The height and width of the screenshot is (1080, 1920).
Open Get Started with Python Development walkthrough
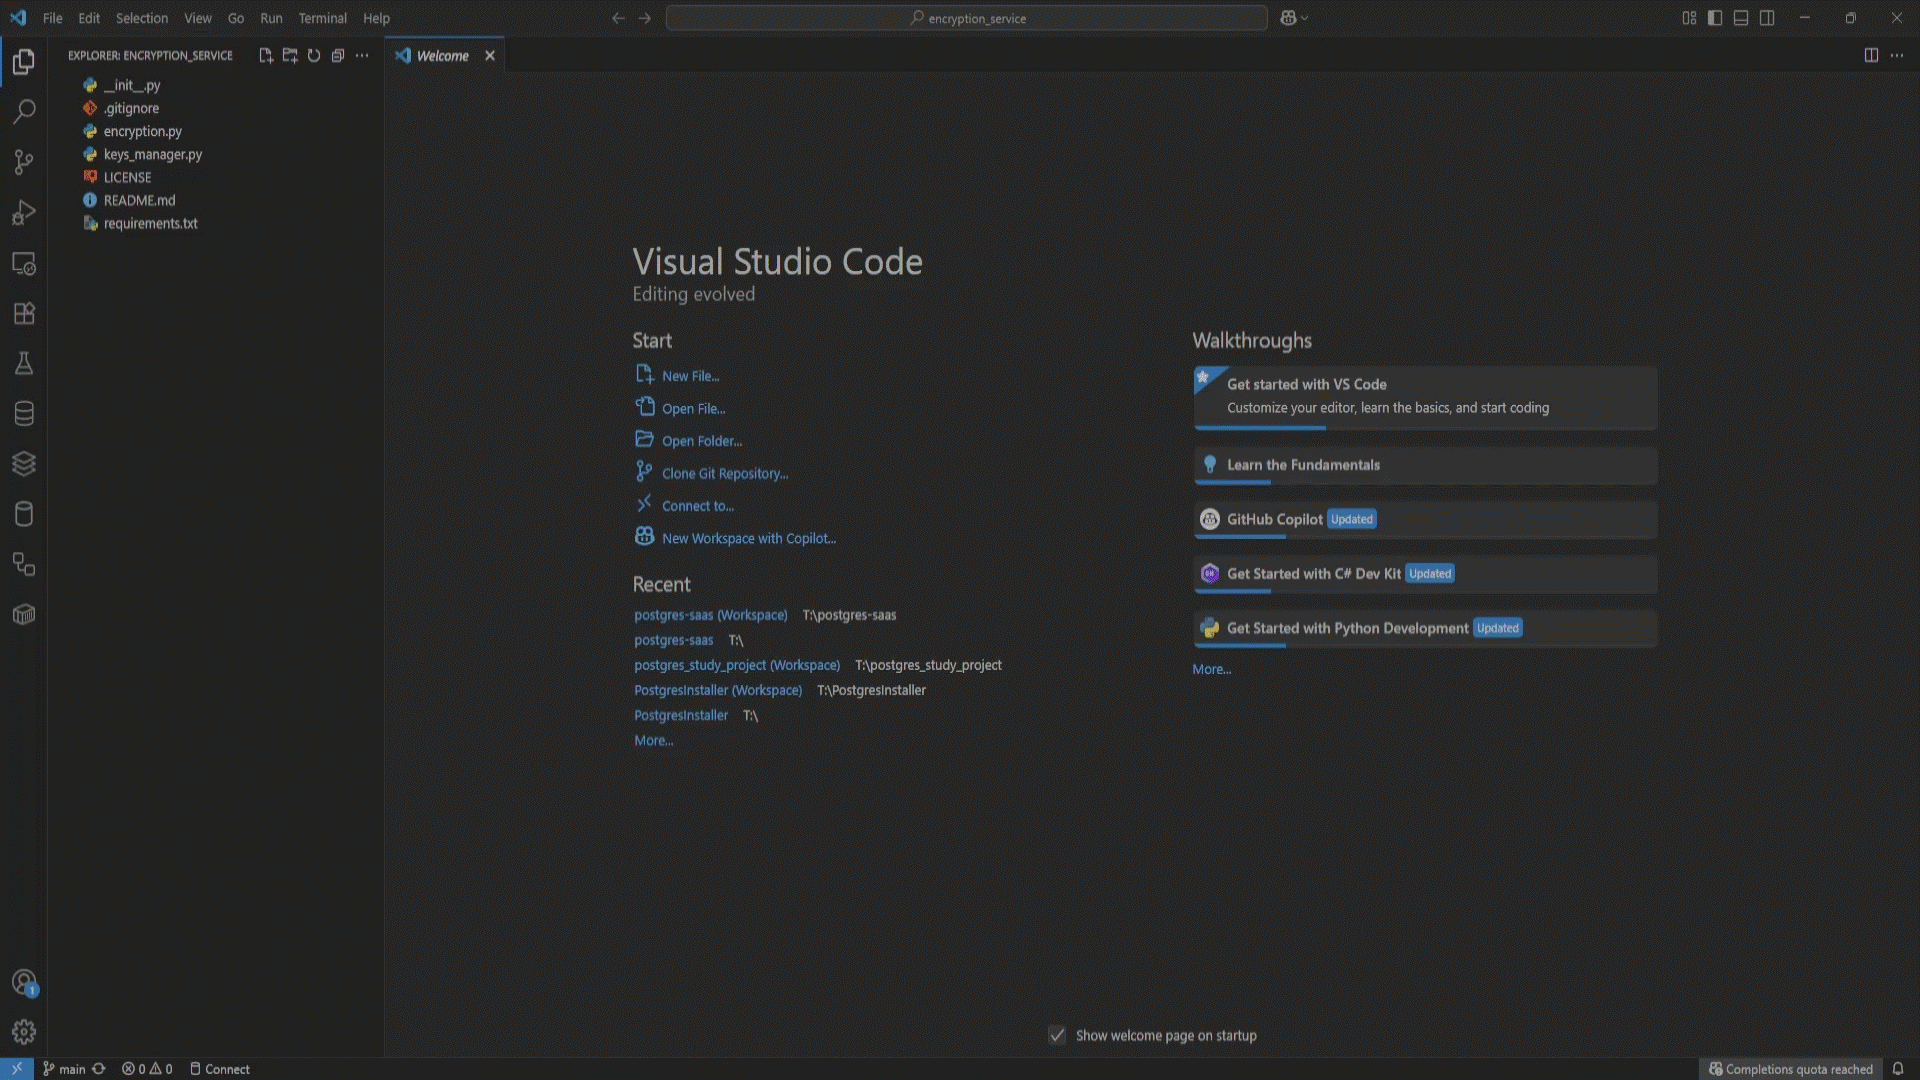1426,629
